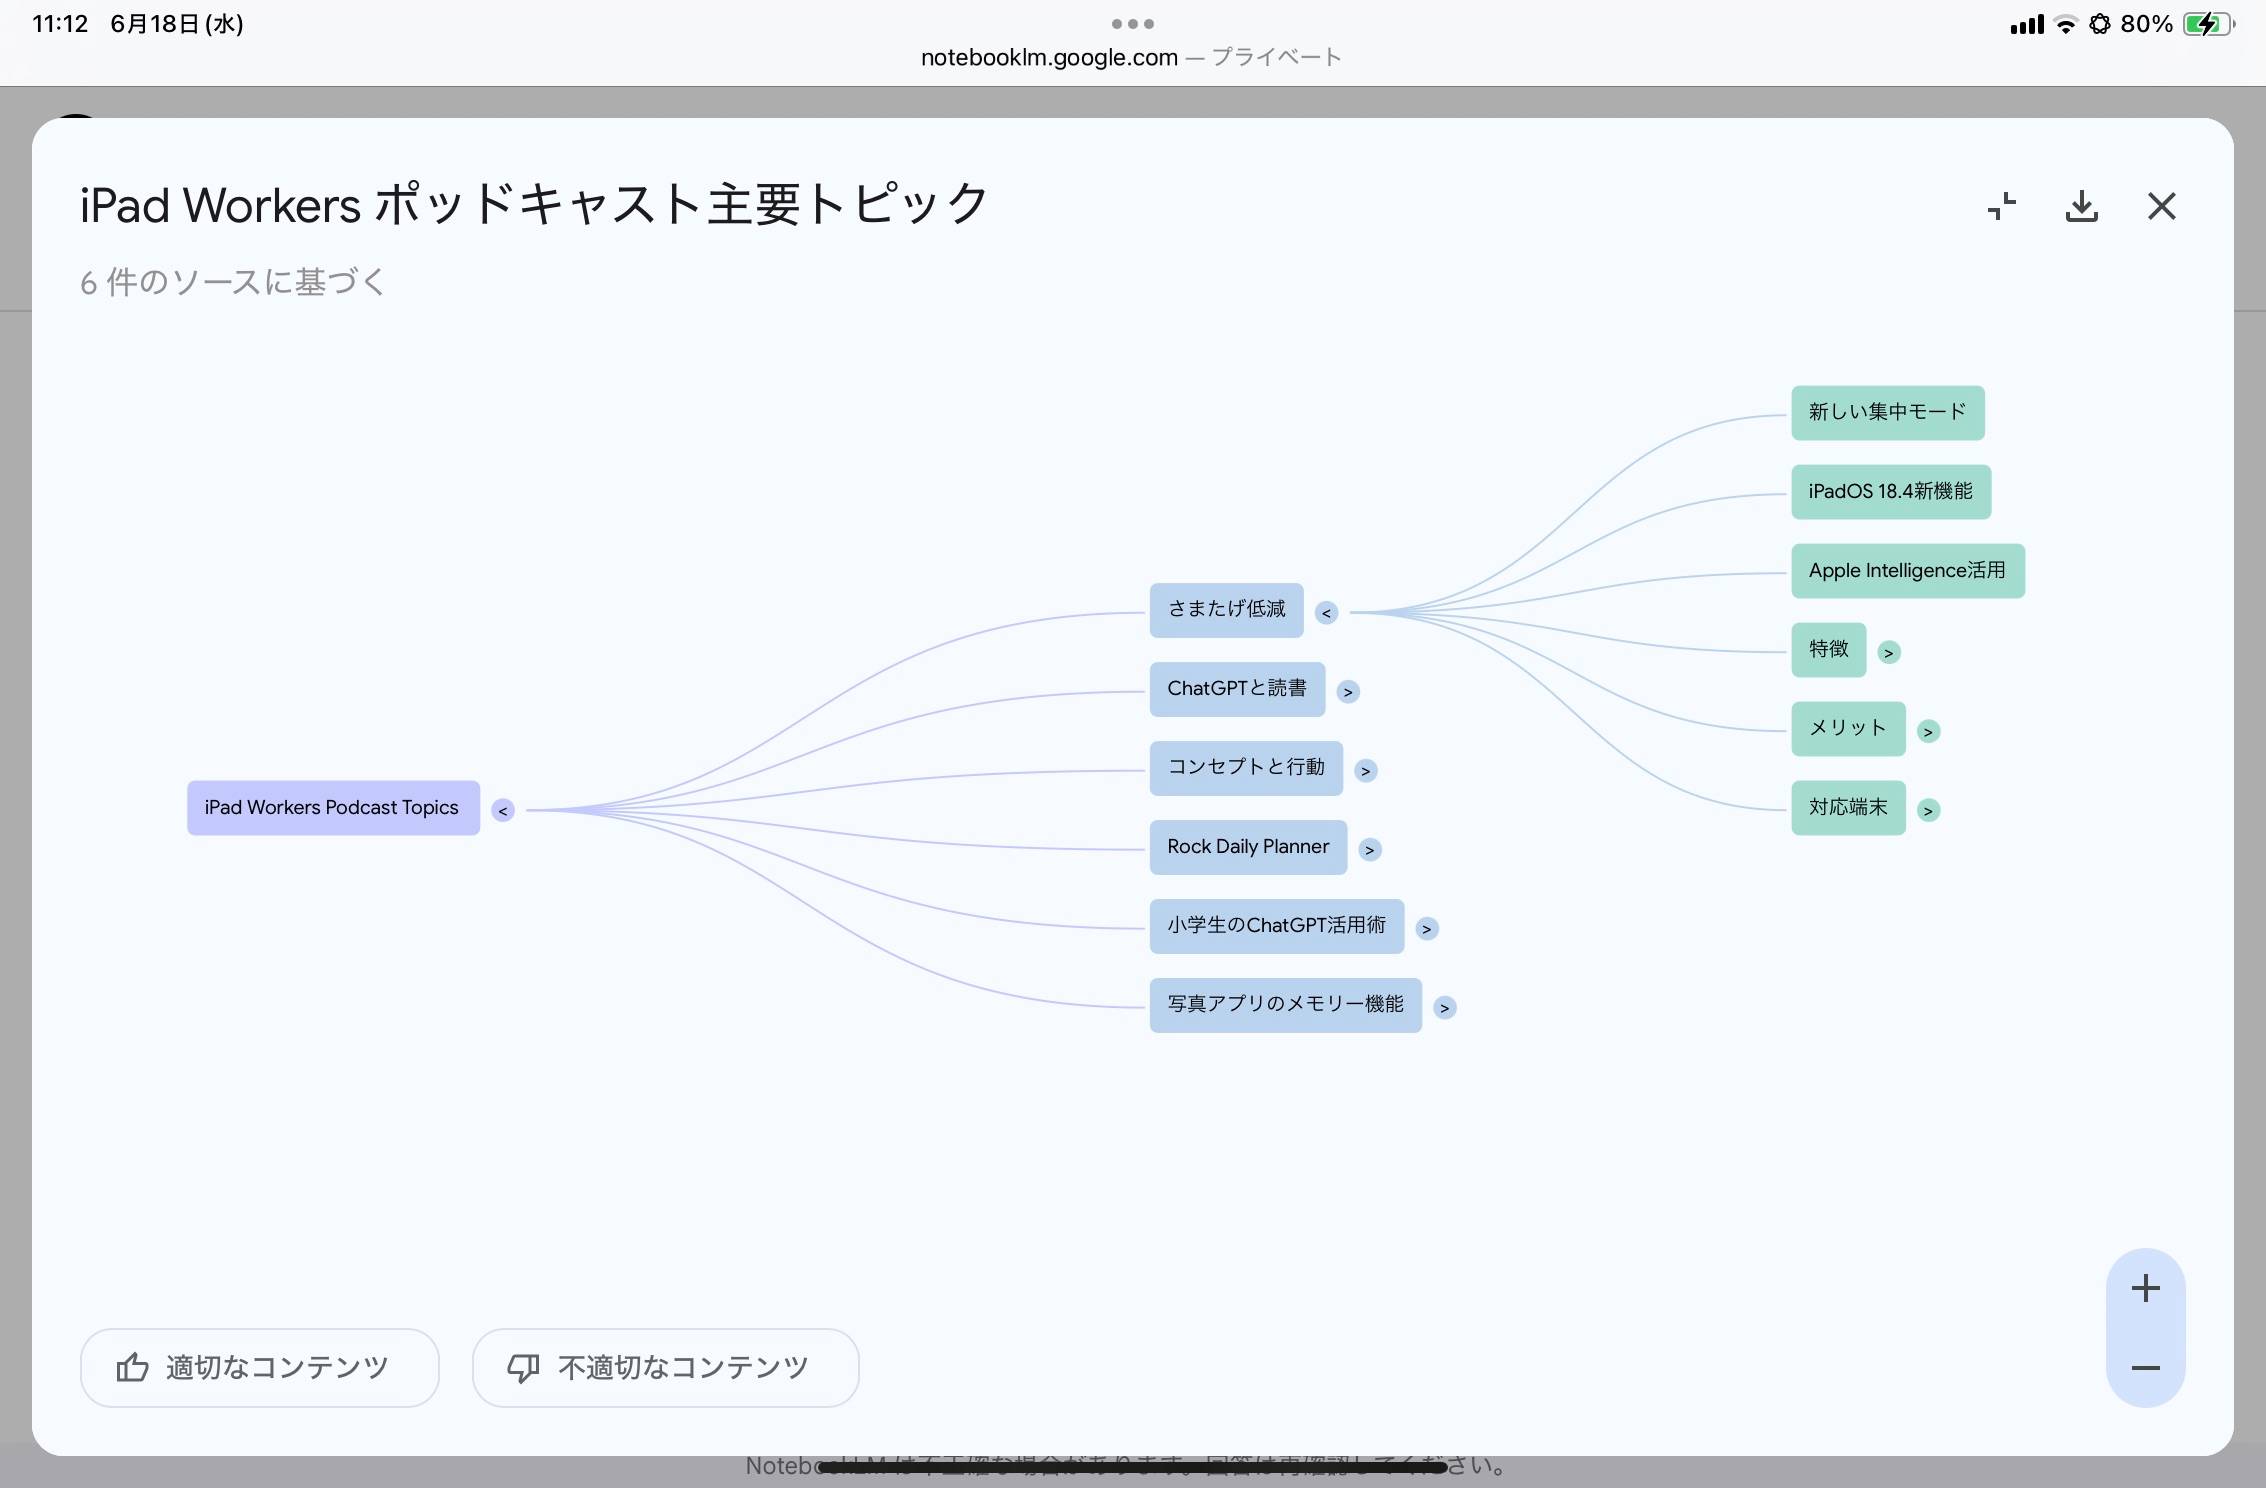Close the mind map dialog

tap(2161, 206)
